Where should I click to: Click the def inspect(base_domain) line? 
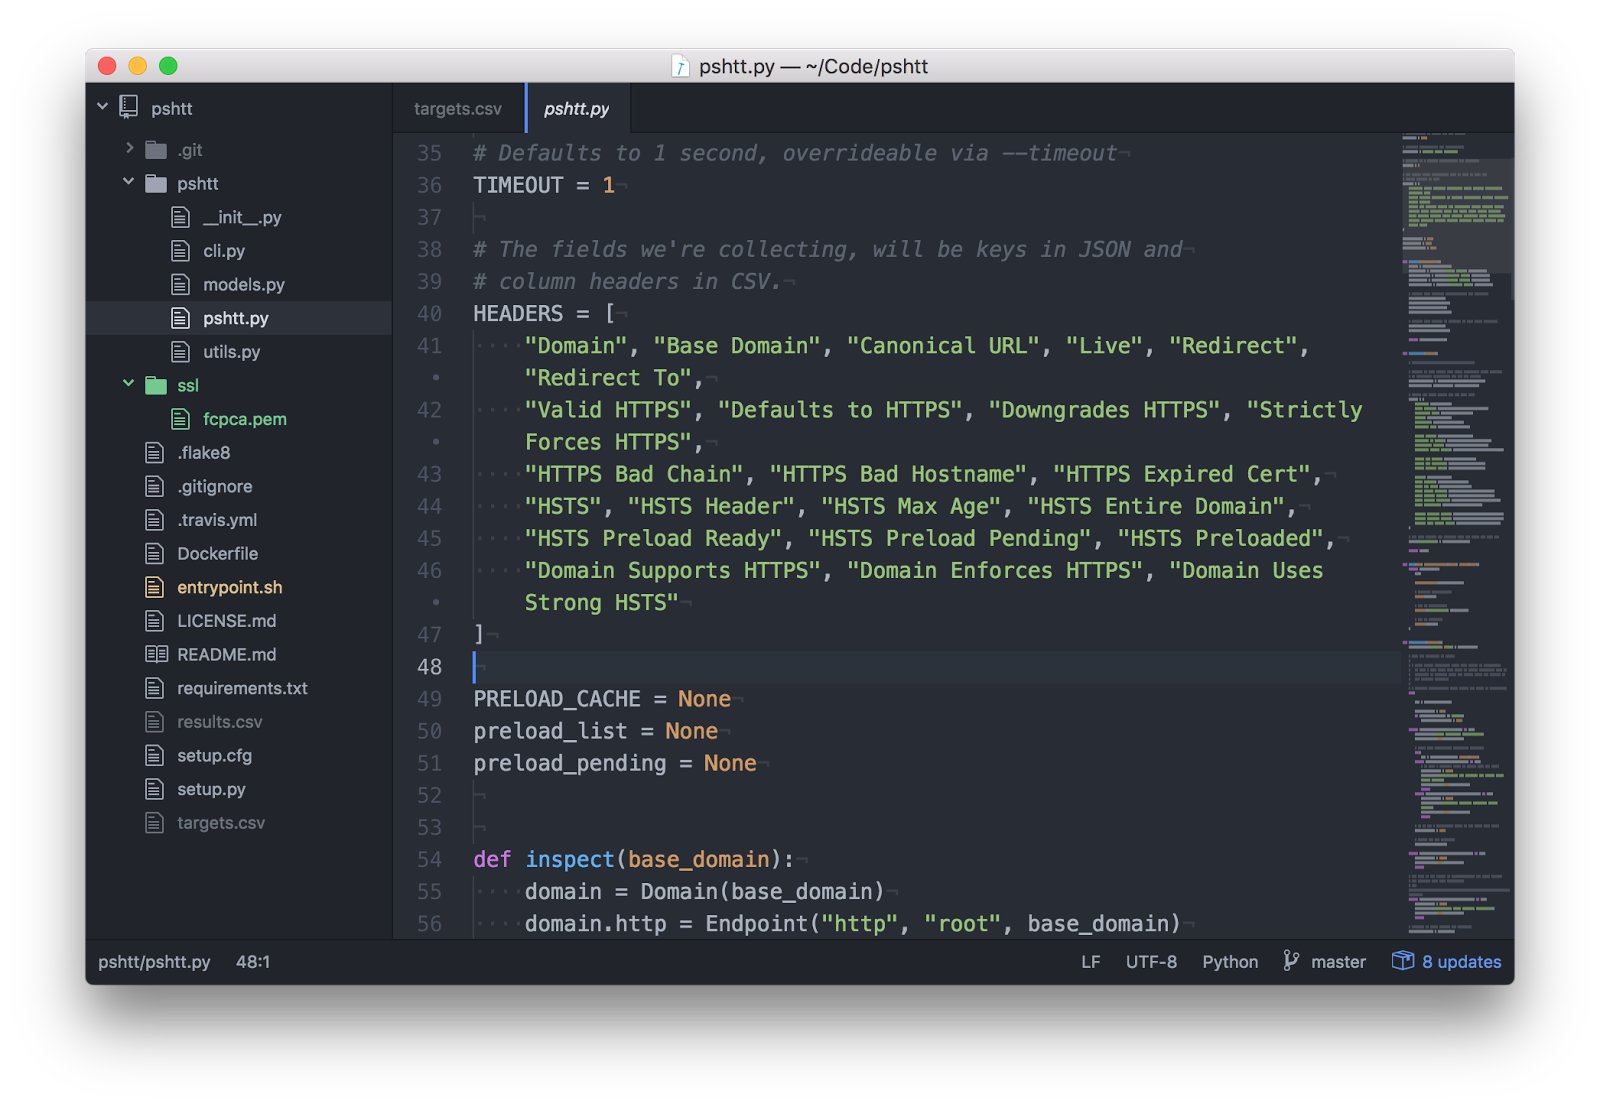coord(633,859)
